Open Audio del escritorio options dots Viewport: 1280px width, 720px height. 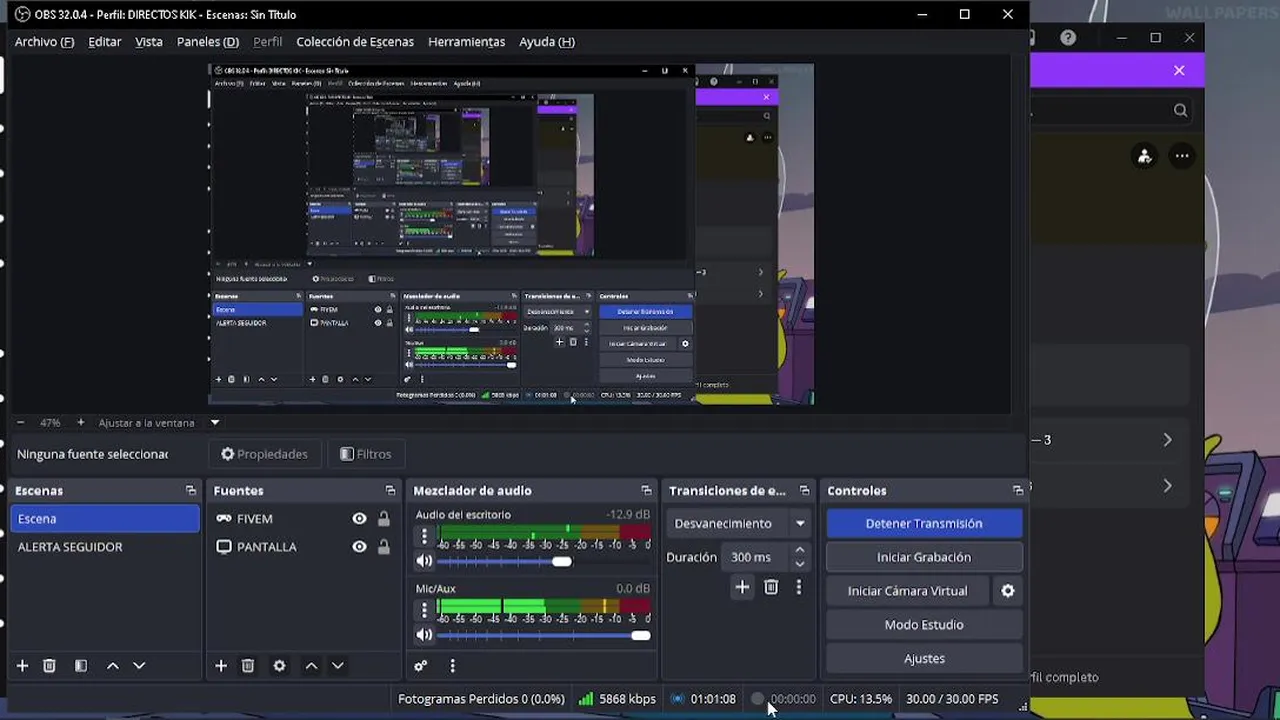click(x=424, y=537)
